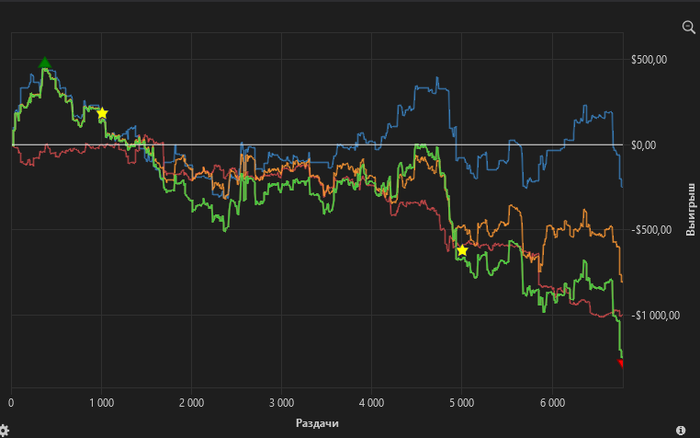Click the 0 tick on the hands axis
The image size is (700, 438).
[x=11, y=403]
